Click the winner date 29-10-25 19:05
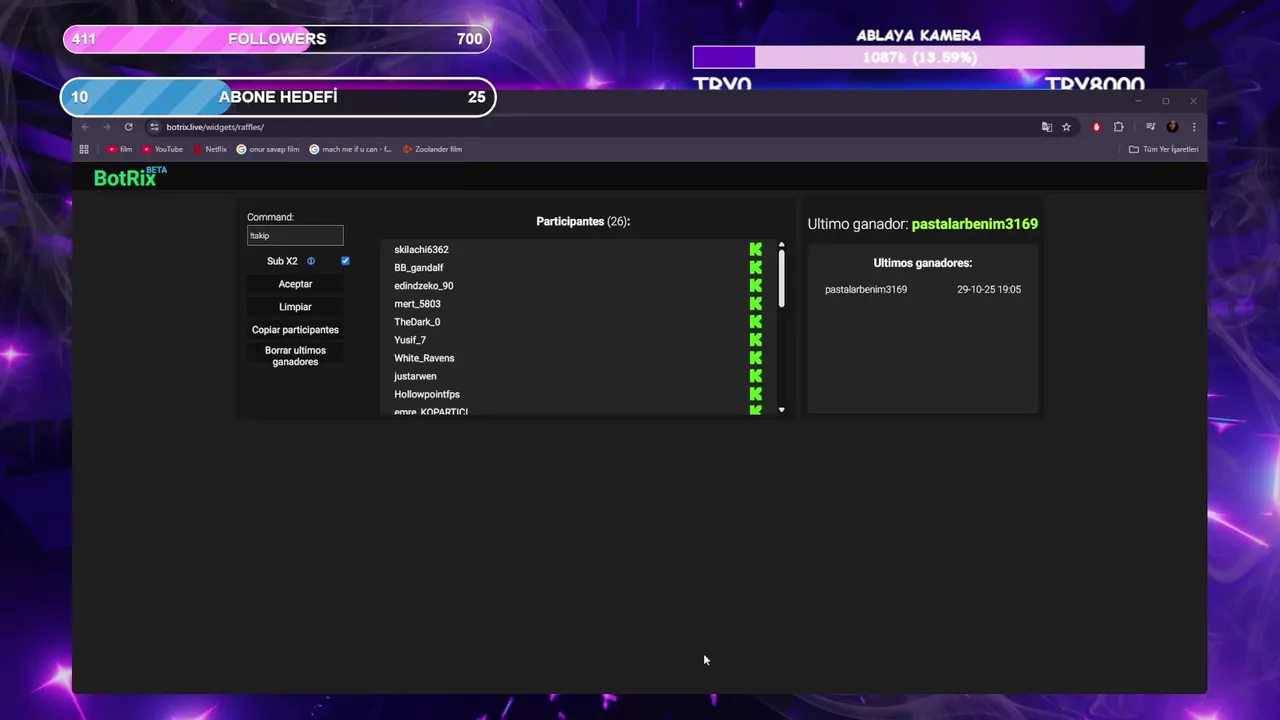 tap(989, 289)
